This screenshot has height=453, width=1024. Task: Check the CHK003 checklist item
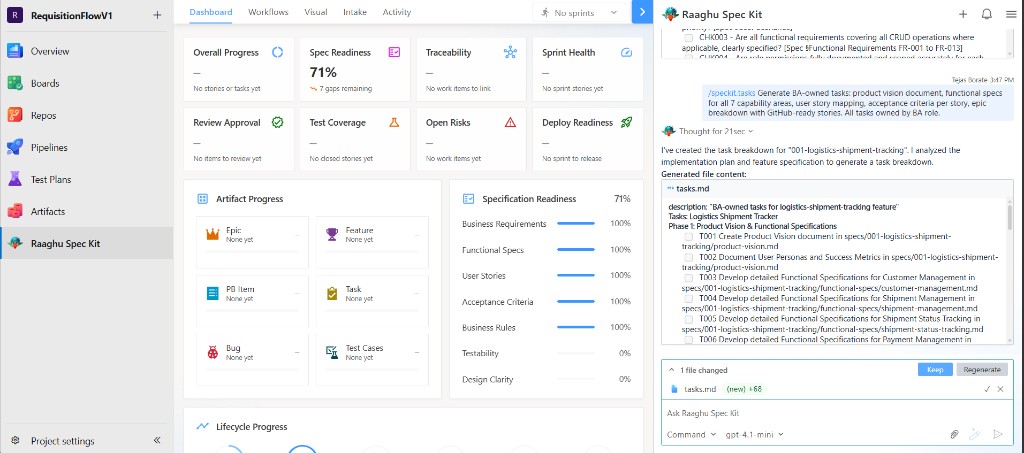click(x=688, y=38)
